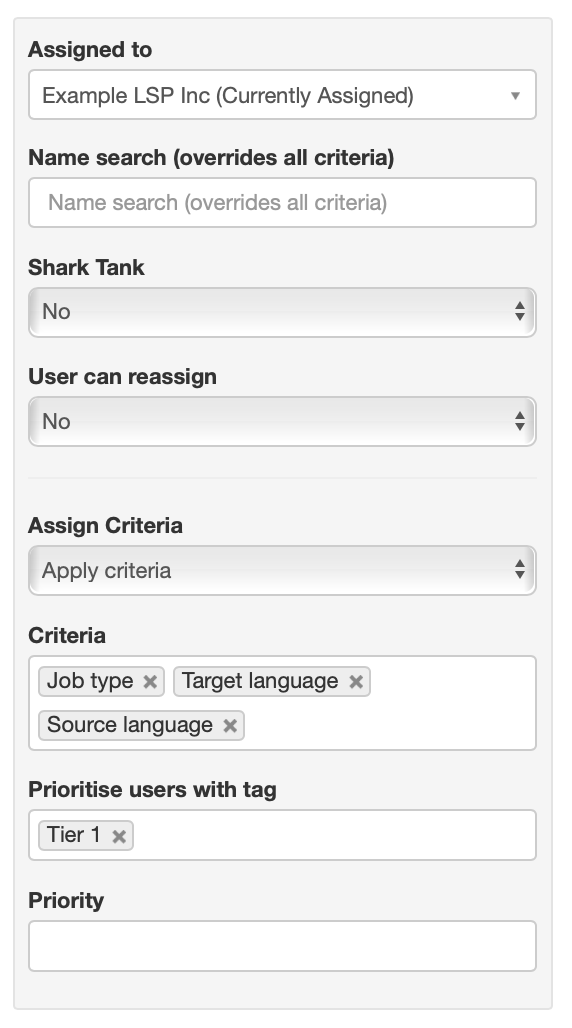Click inside Prioritise users with tag box
The image size is (572, 1028).
pyautogui.click(x=335, y=835)
